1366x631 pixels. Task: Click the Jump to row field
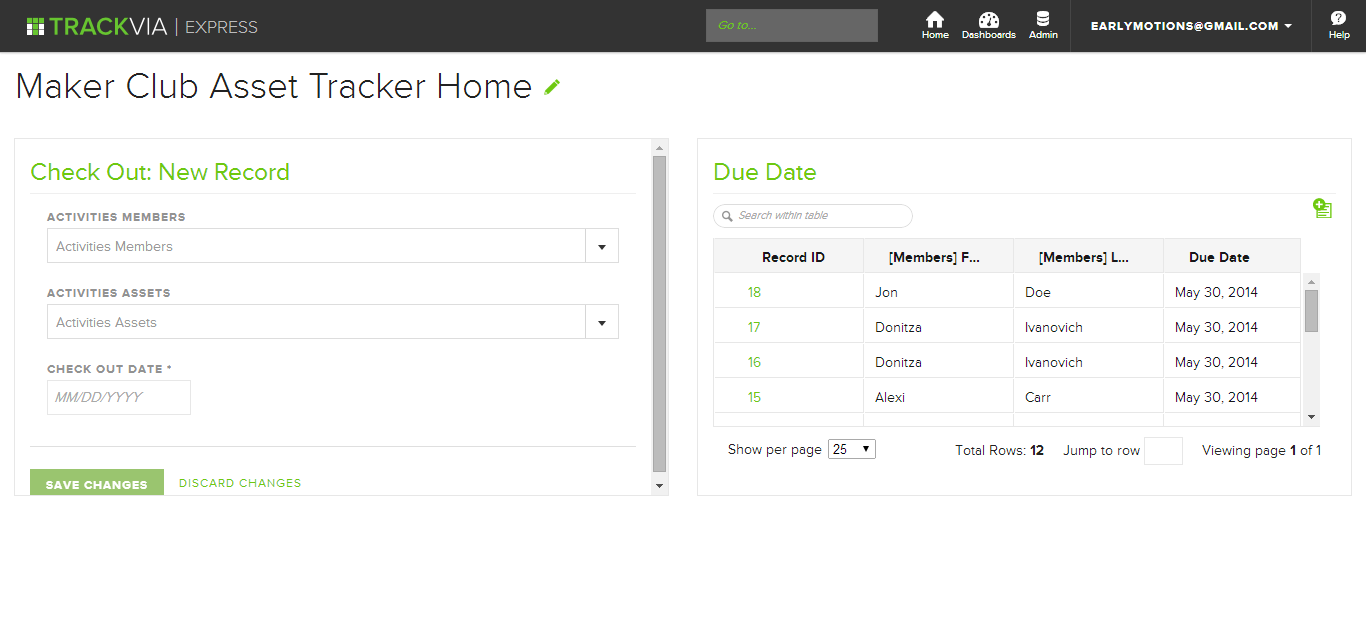(1163, 451)
